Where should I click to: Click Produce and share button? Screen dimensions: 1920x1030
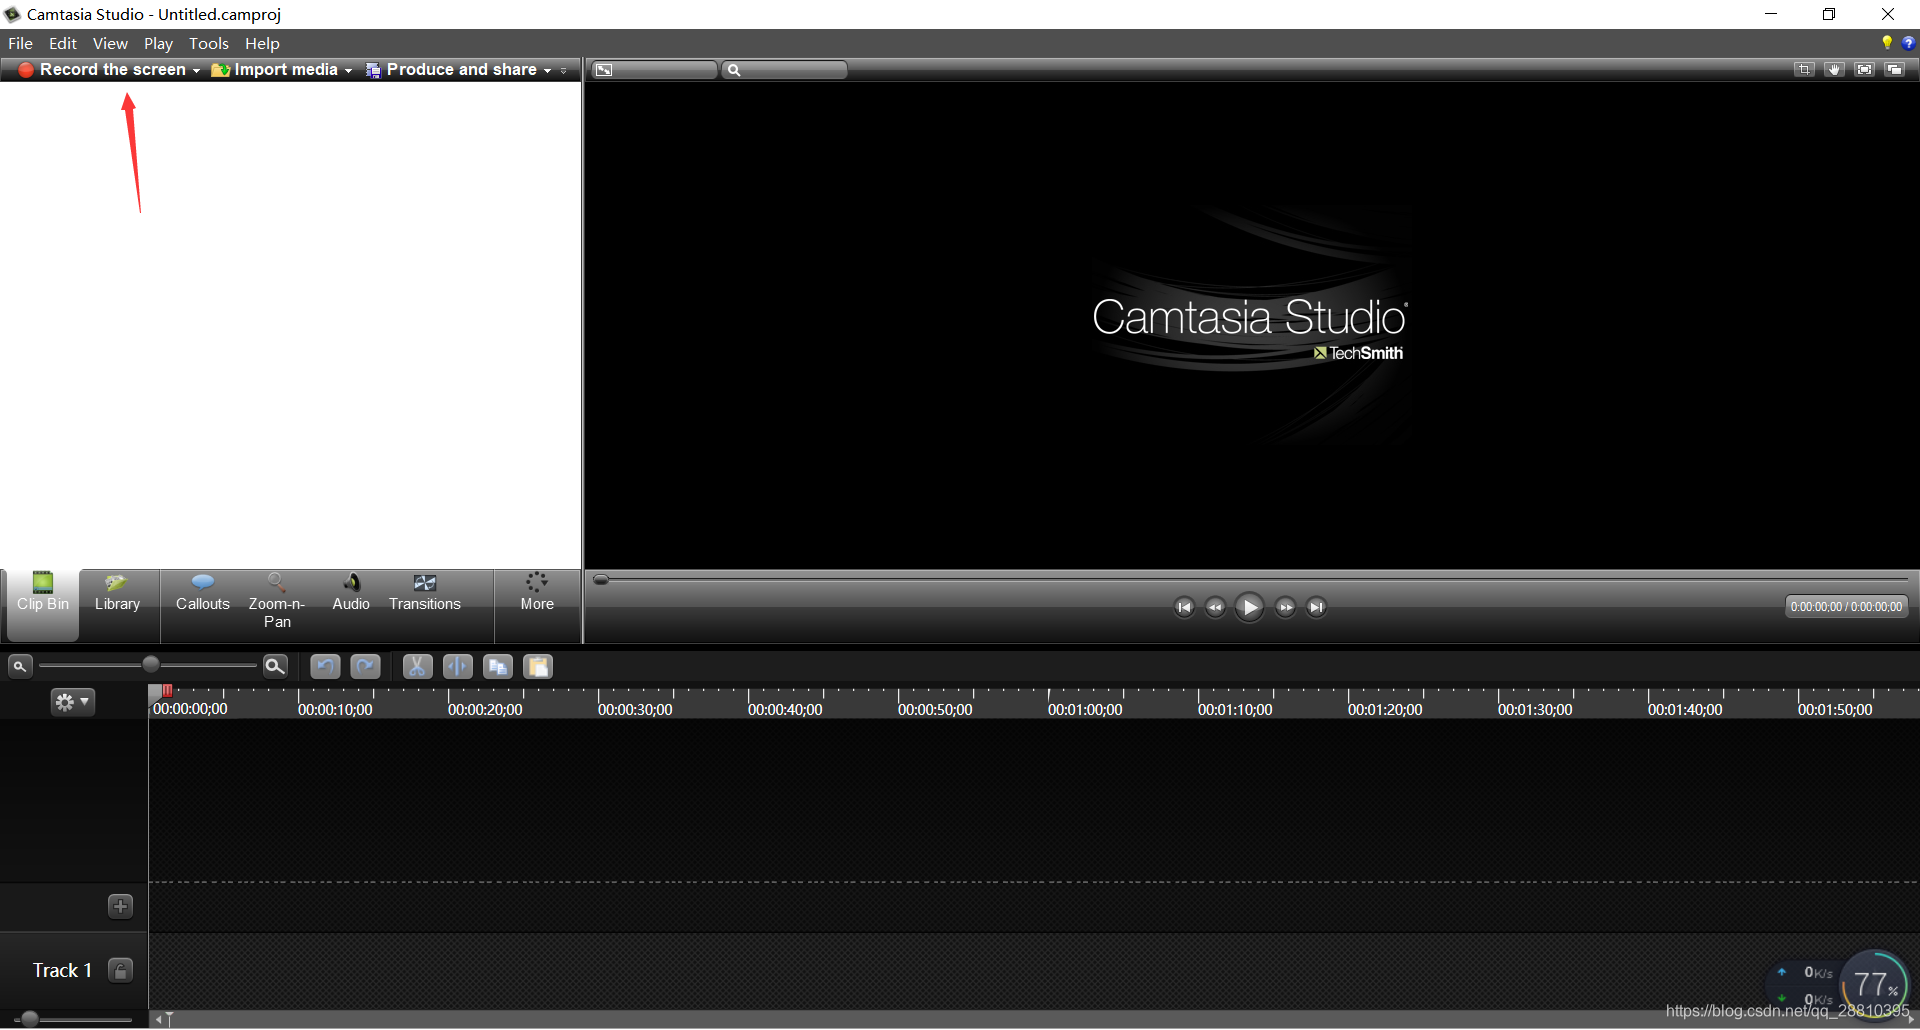coord(452,70)
